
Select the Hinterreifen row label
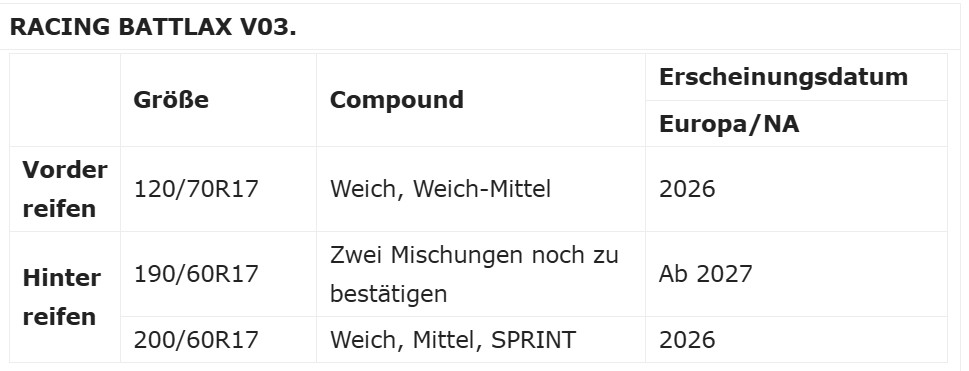[65, 297]
